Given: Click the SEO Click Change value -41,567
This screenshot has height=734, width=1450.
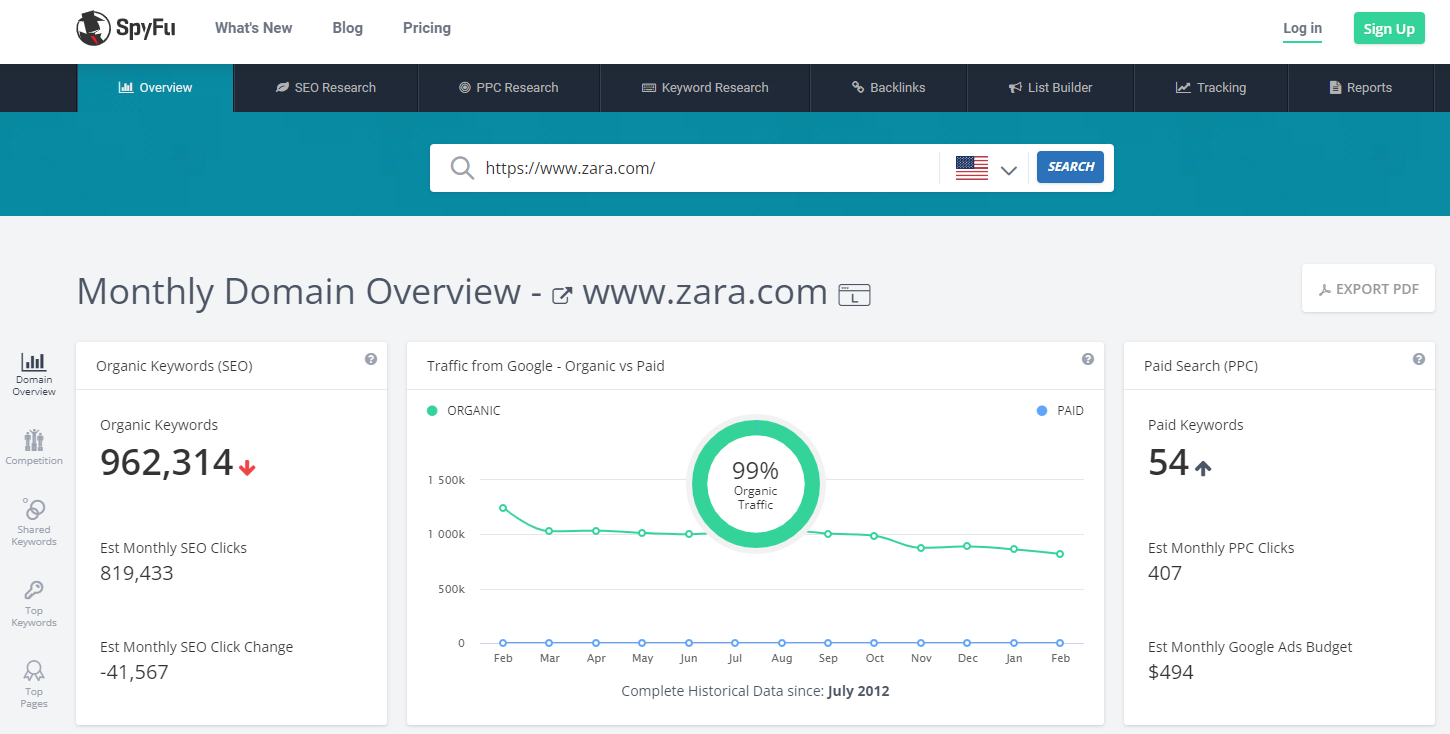Looking at the screenshot, I should [x=134, y=672].
